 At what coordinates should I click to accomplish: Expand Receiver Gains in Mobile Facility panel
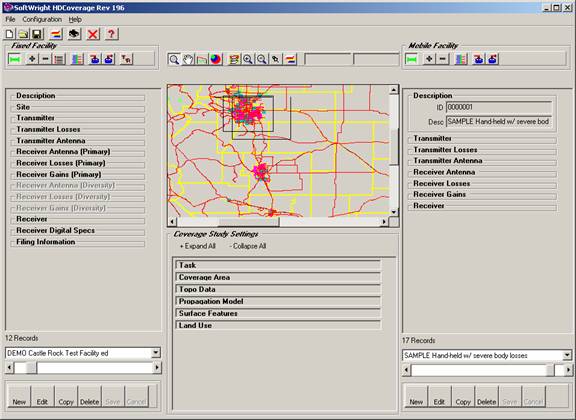482,195
